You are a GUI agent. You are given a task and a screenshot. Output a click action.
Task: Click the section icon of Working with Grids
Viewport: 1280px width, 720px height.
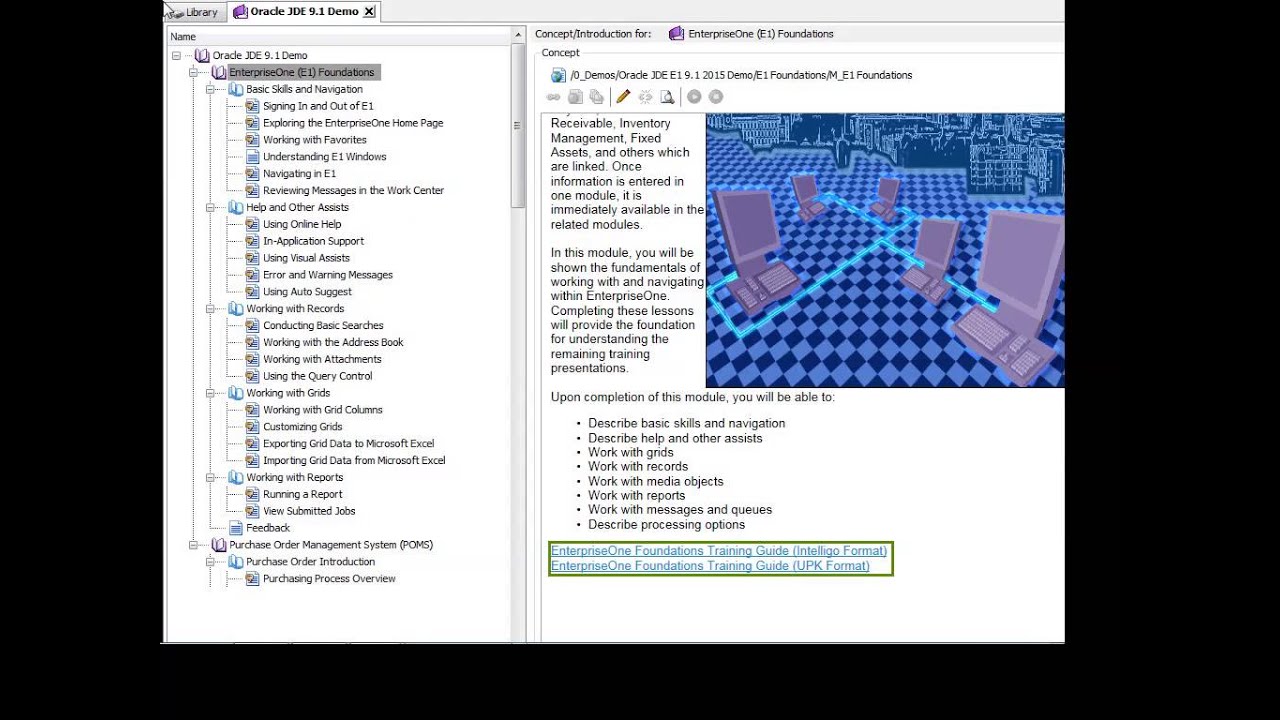tap(236, 393)
